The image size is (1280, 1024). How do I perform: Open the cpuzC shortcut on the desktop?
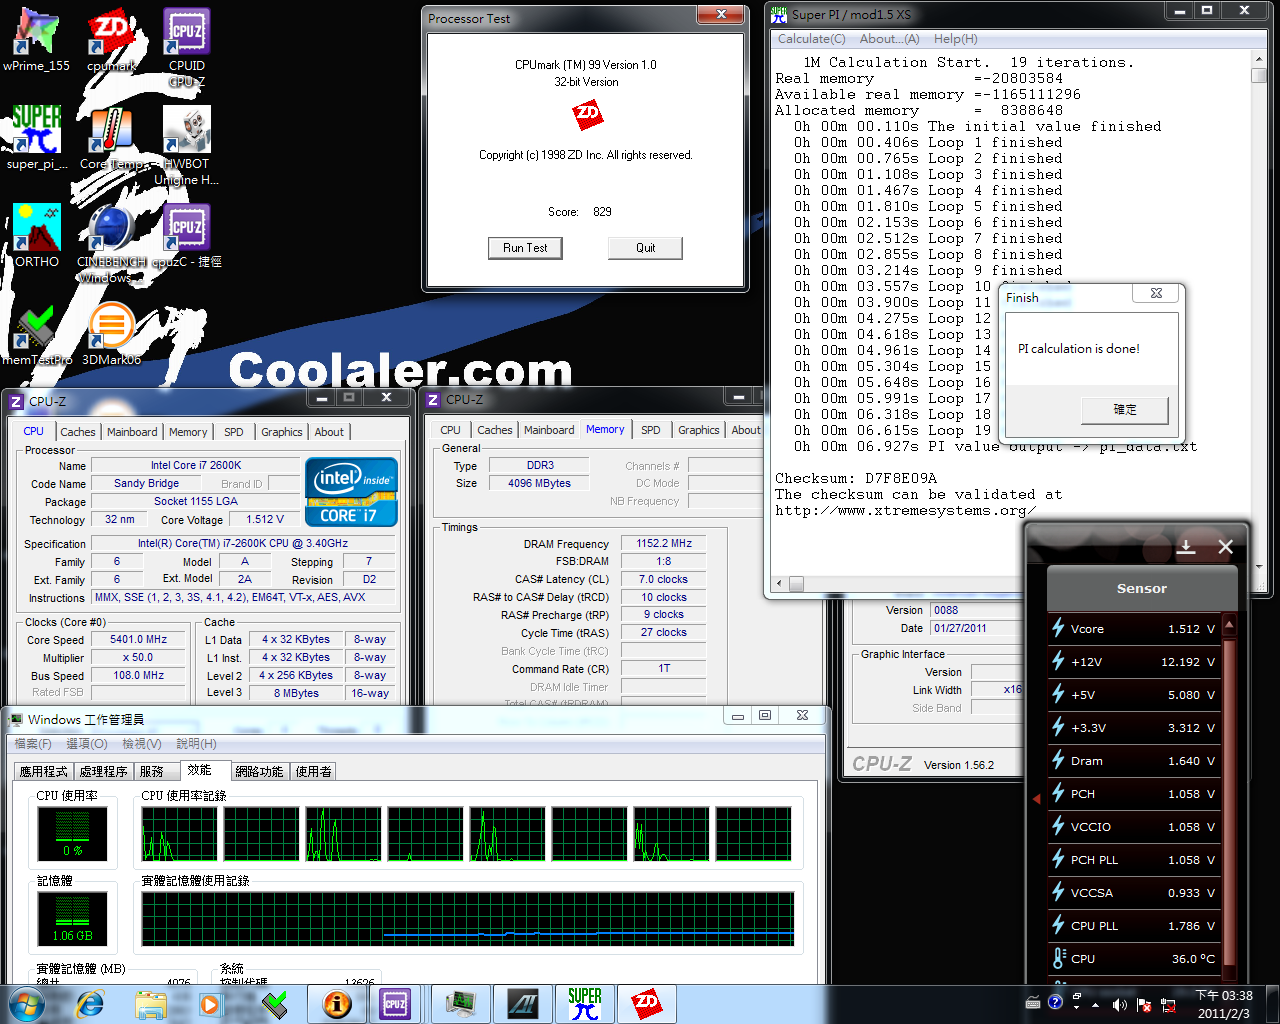(187, 236)
